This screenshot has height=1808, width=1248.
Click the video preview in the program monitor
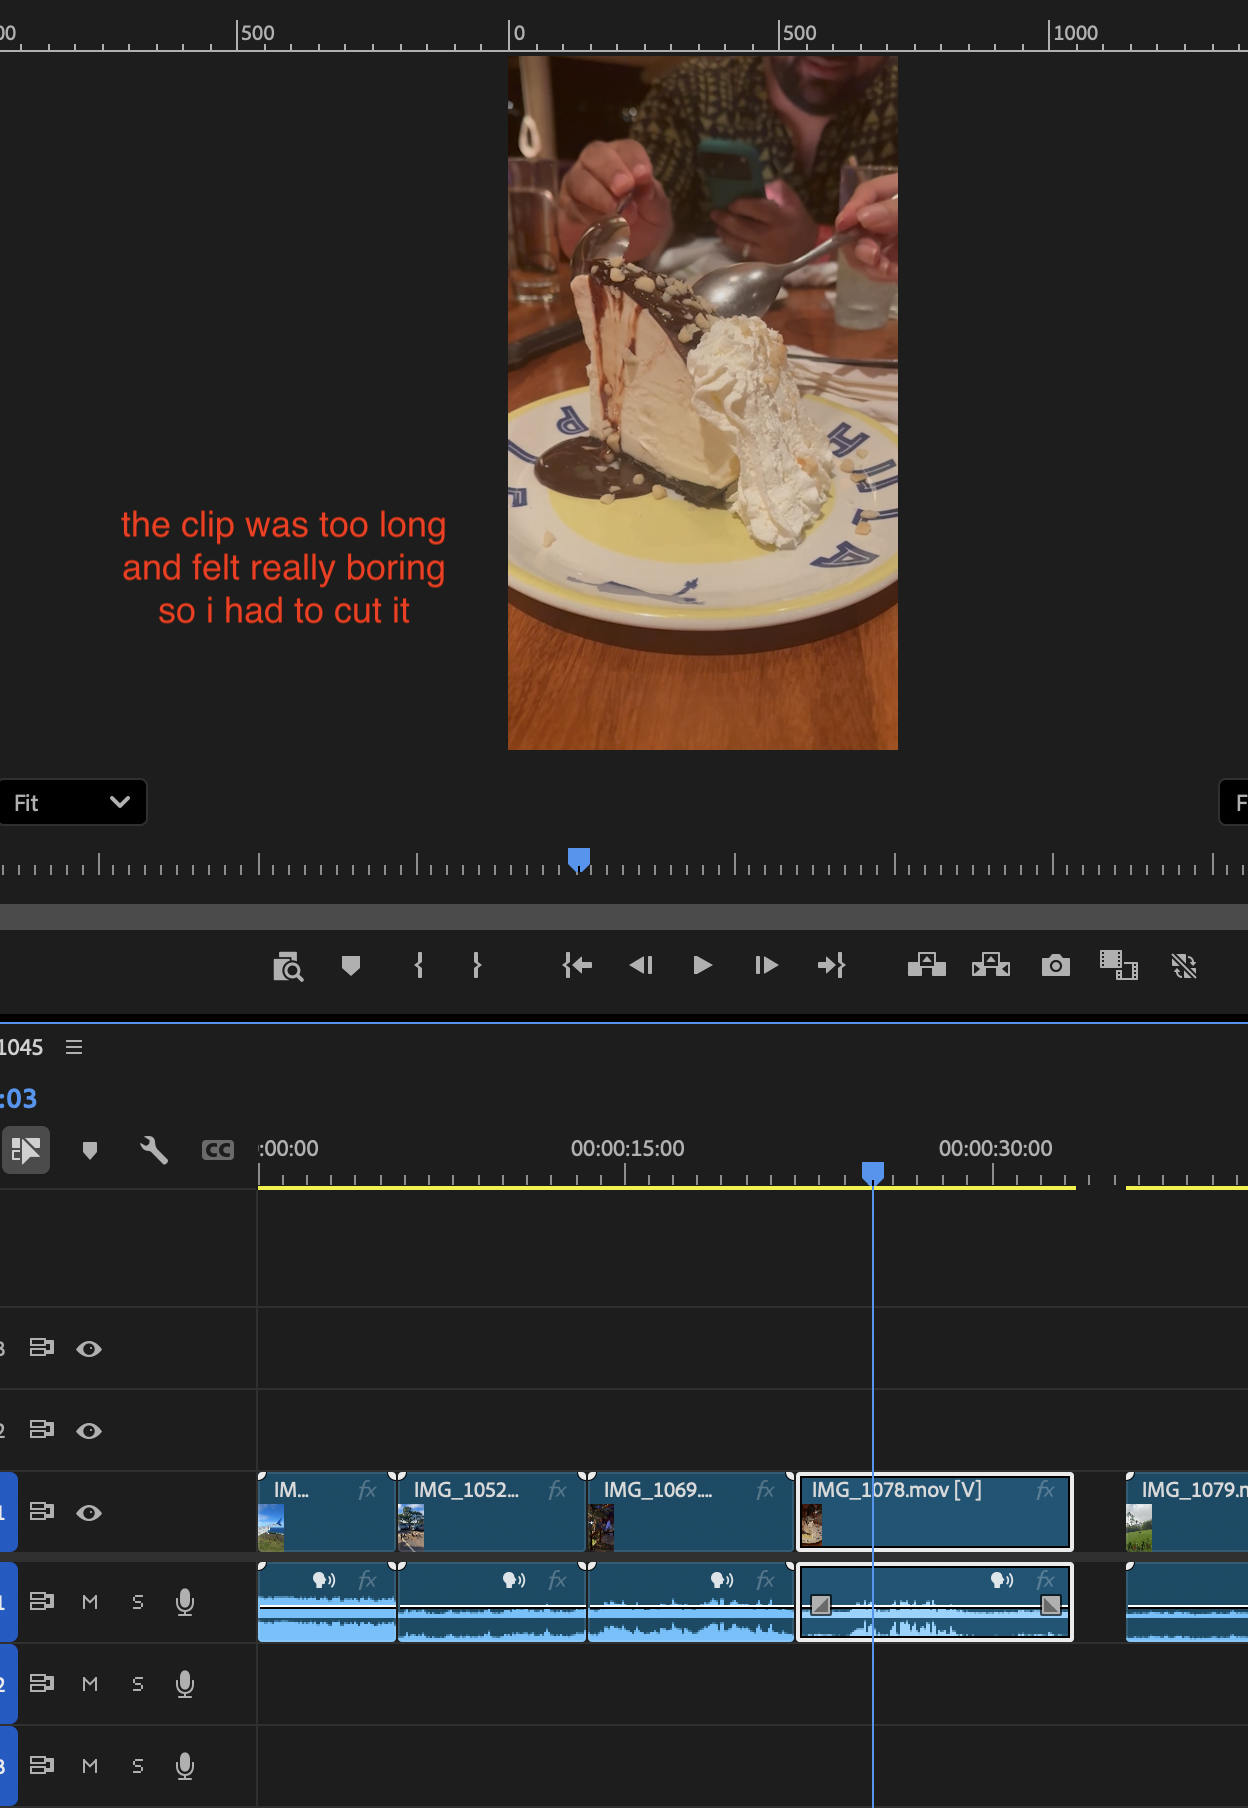coord(702,403)
